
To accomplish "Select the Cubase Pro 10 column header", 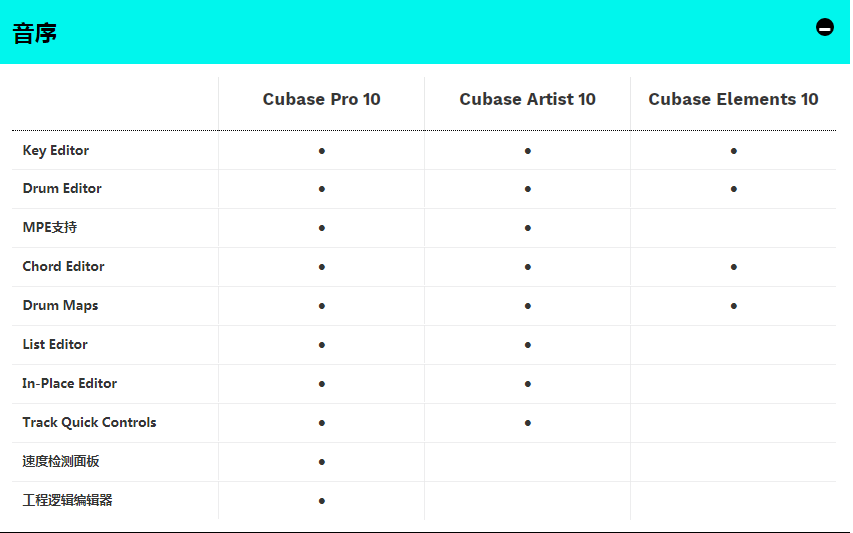I will (322, 99).
